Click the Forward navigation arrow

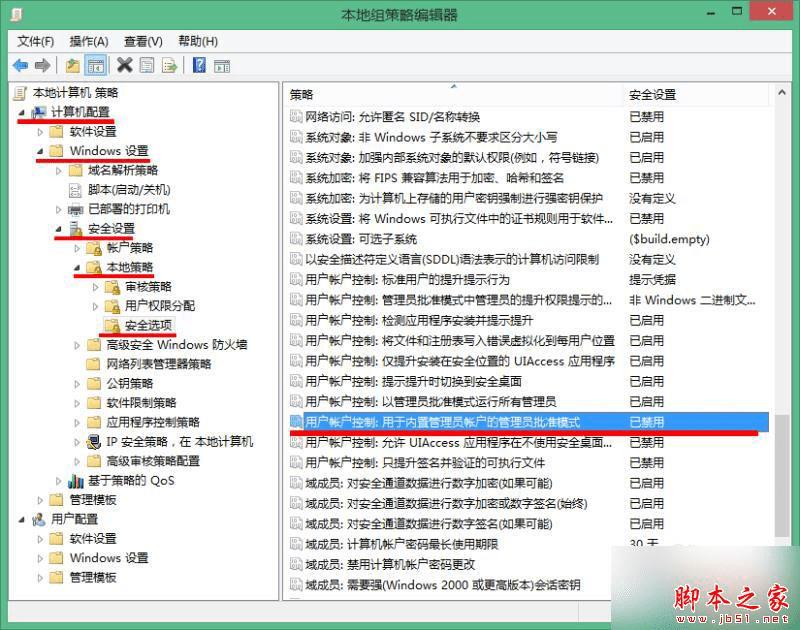point(40,65)
